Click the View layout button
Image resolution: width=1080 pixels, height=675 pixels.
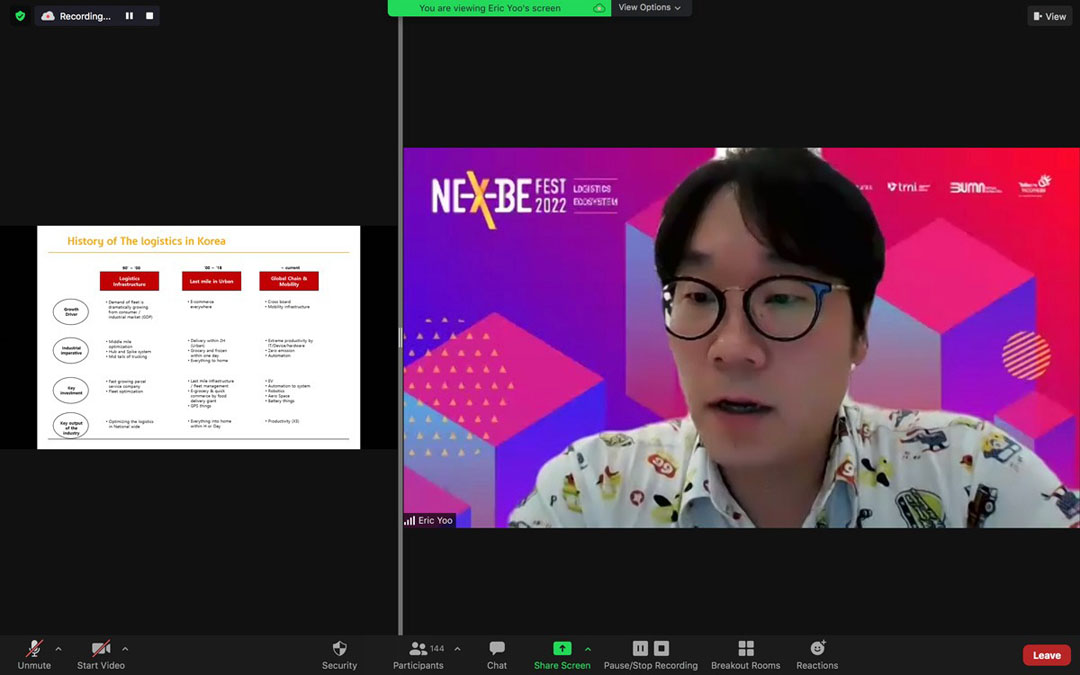click(x=1050, y=16)
